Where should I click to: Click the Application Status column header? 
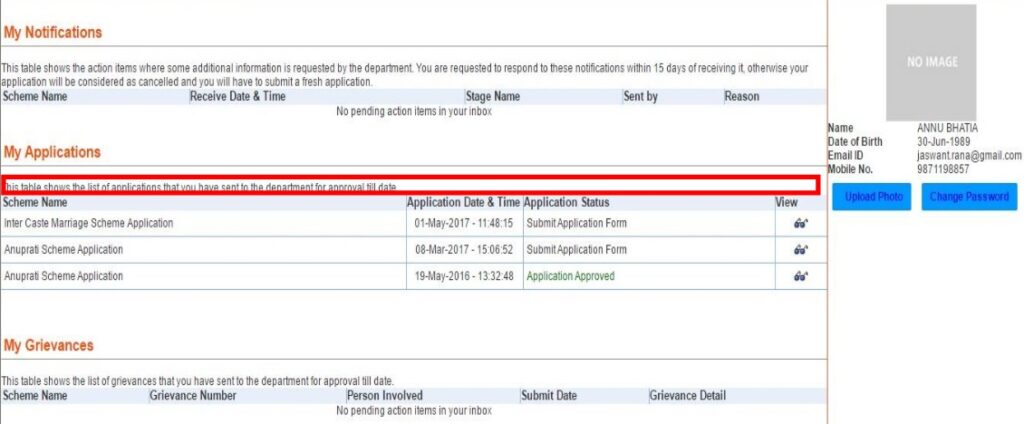click(x=566, y=203)
